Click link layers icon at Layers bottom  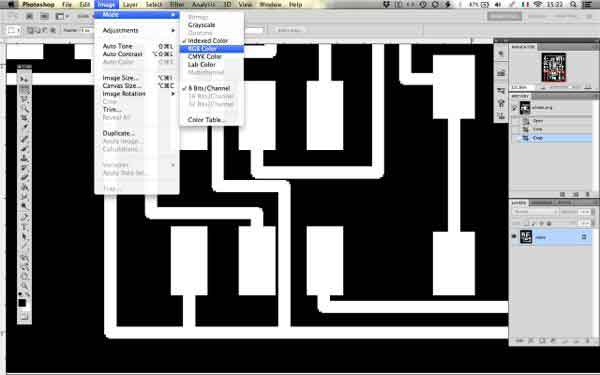click(x=520, y=340)
